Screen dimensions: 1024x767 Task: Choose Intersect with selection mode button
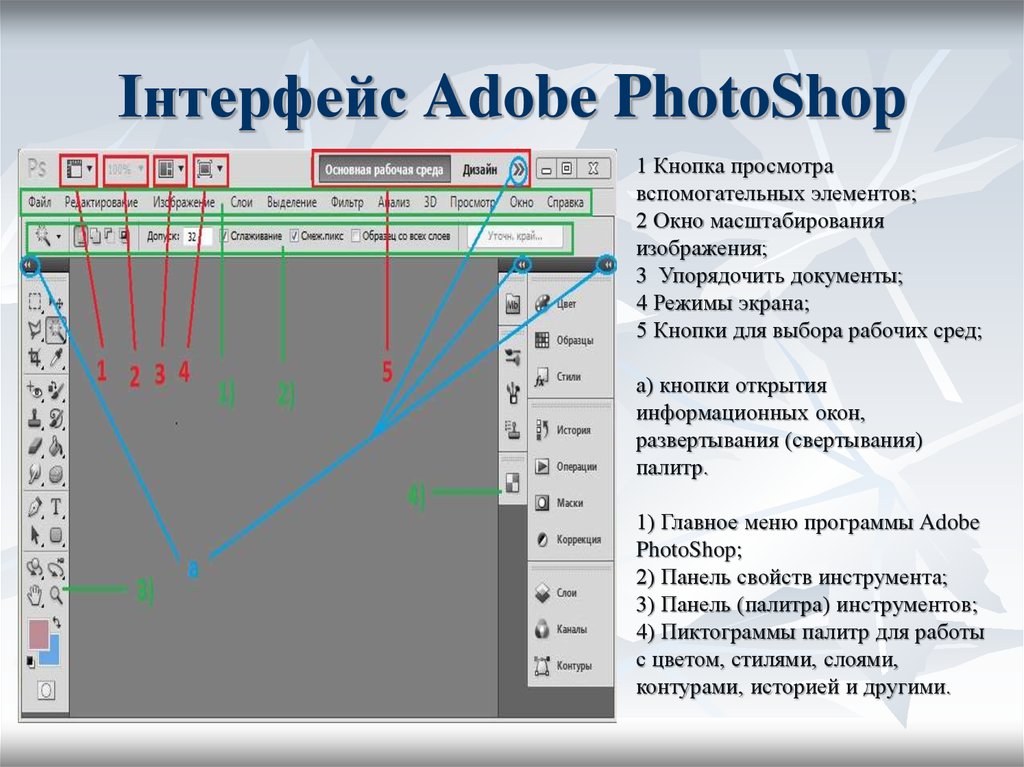click(x=124, y=236)
